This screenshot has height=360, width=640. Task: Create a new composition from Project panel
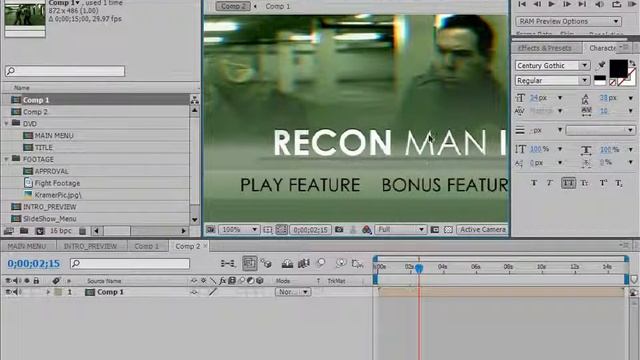pos(40,231)
